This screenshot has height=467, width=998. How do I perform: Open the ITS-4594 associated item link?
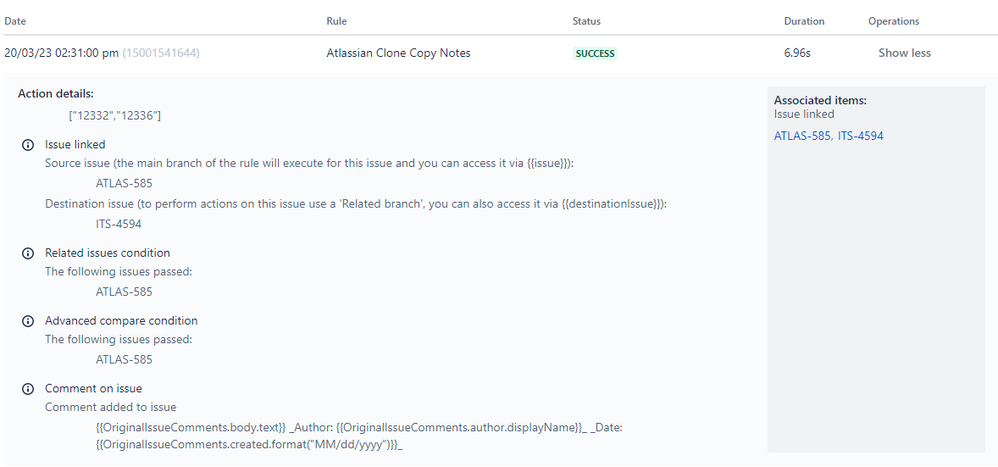point(861,136)
